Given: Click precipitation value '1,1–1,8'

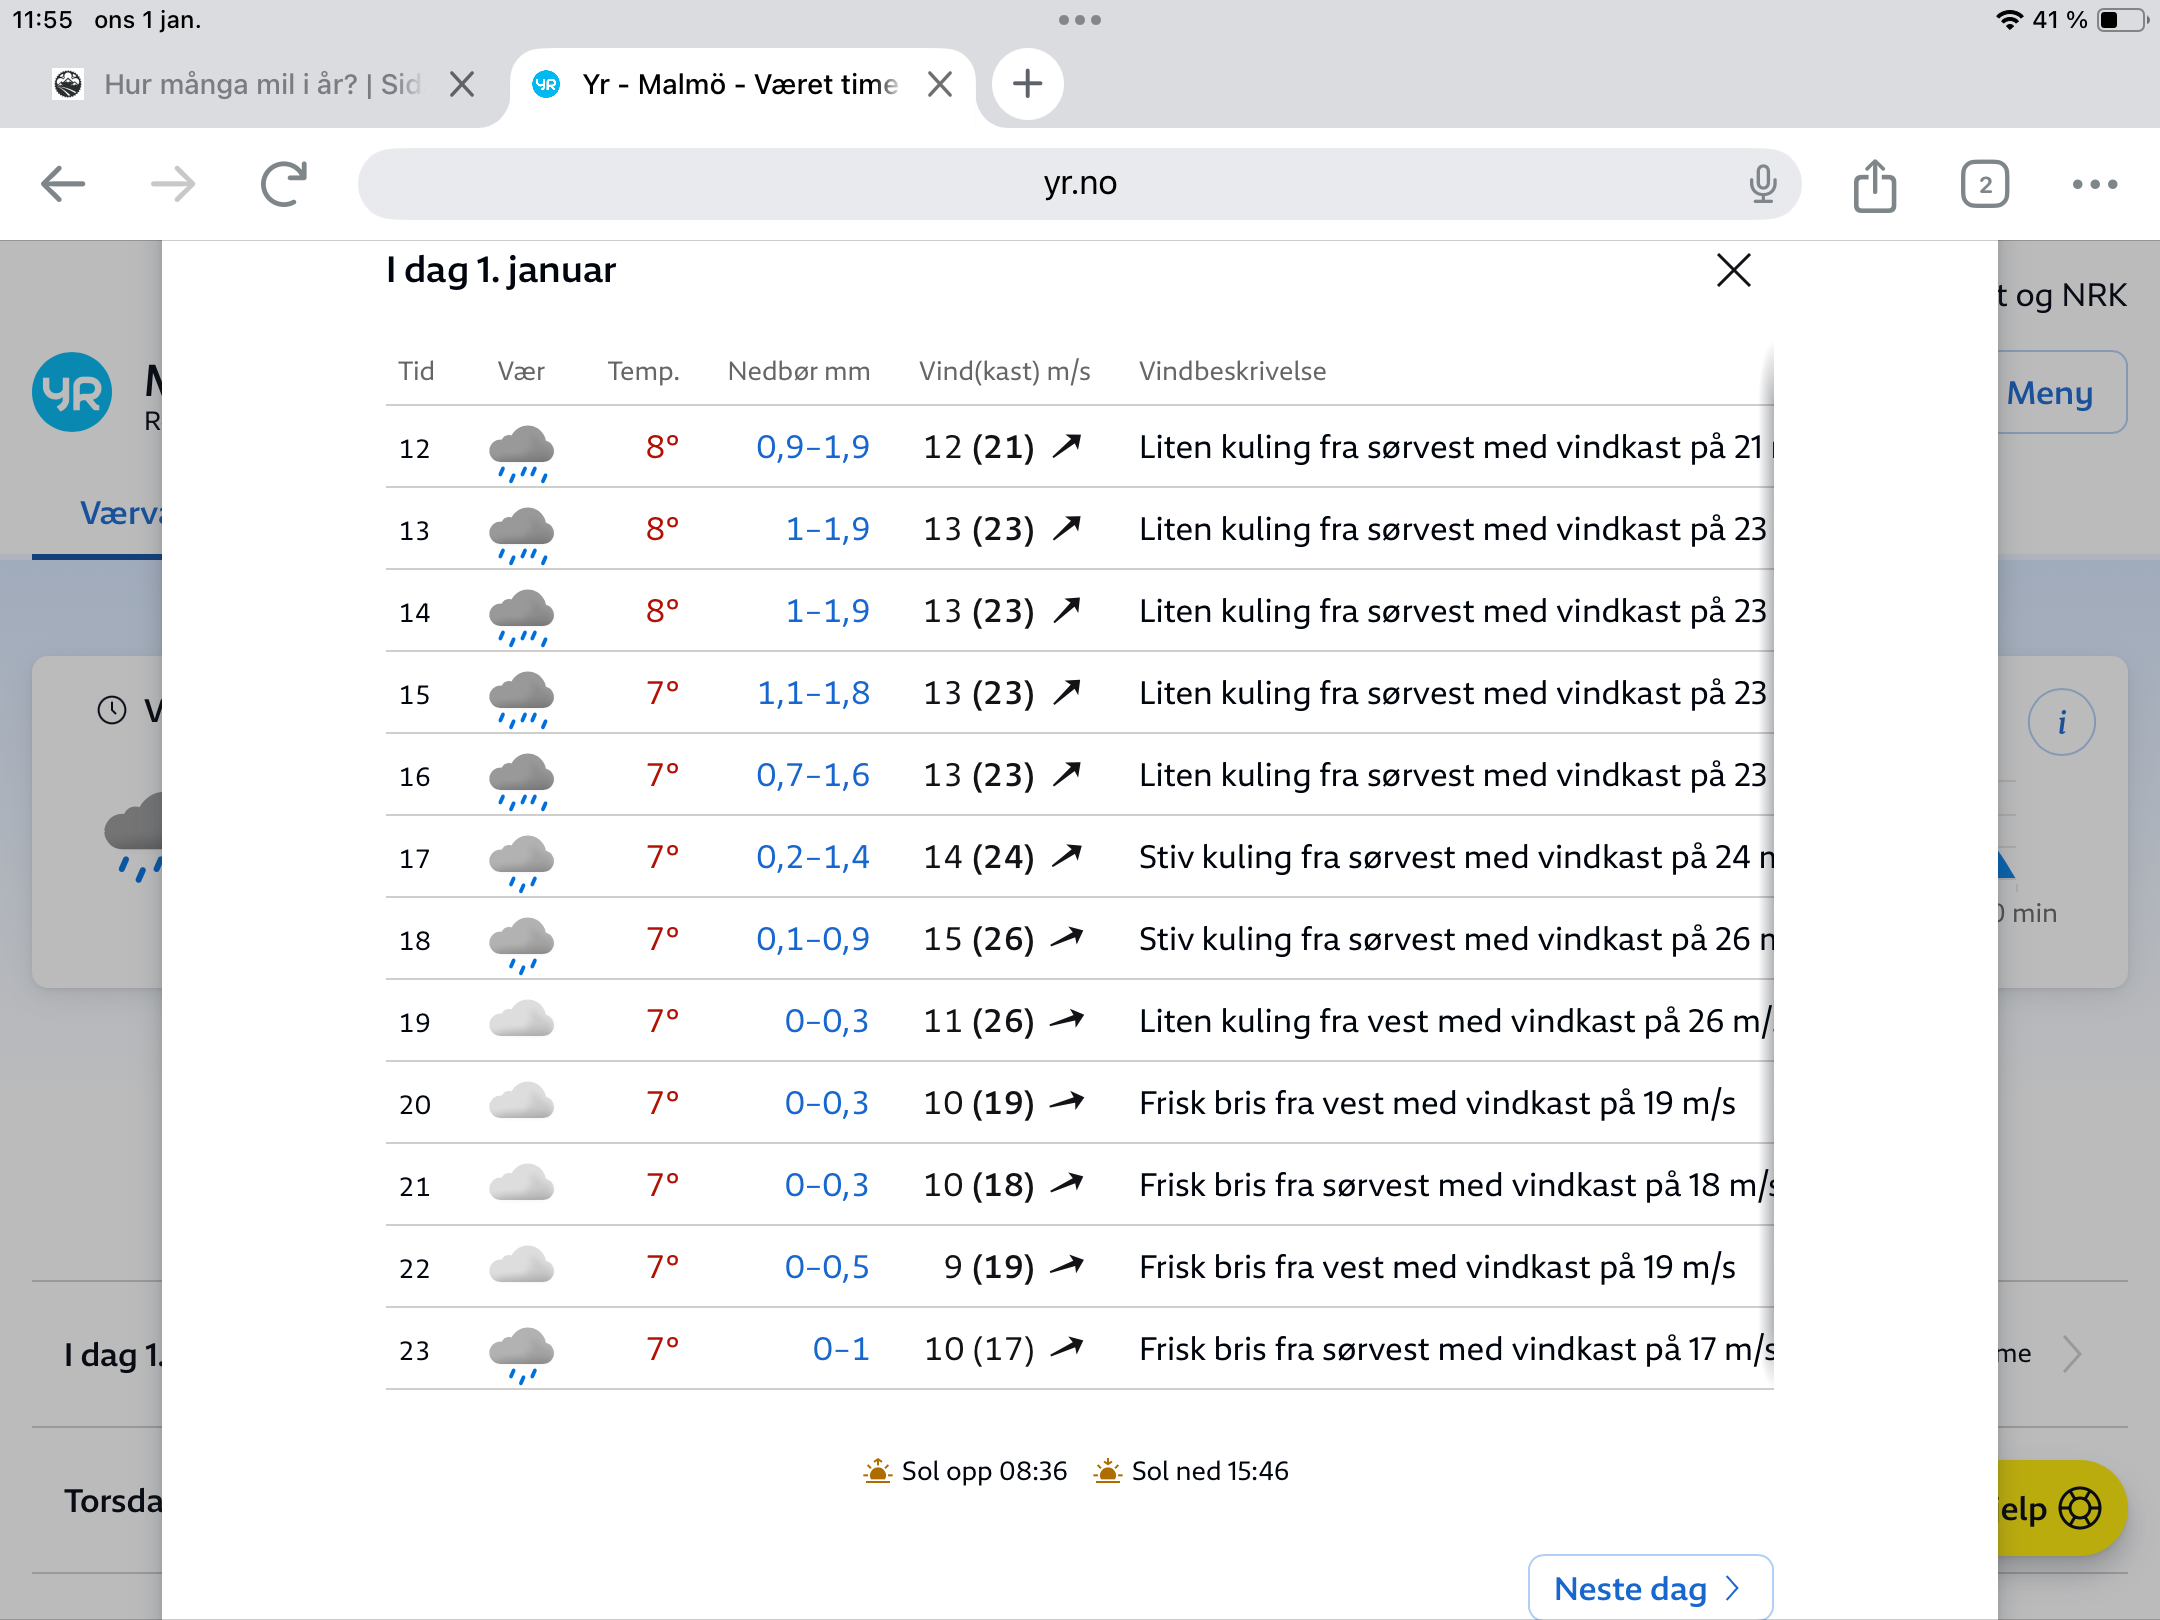Looking at the screenshot, I should tap(813, 693).
